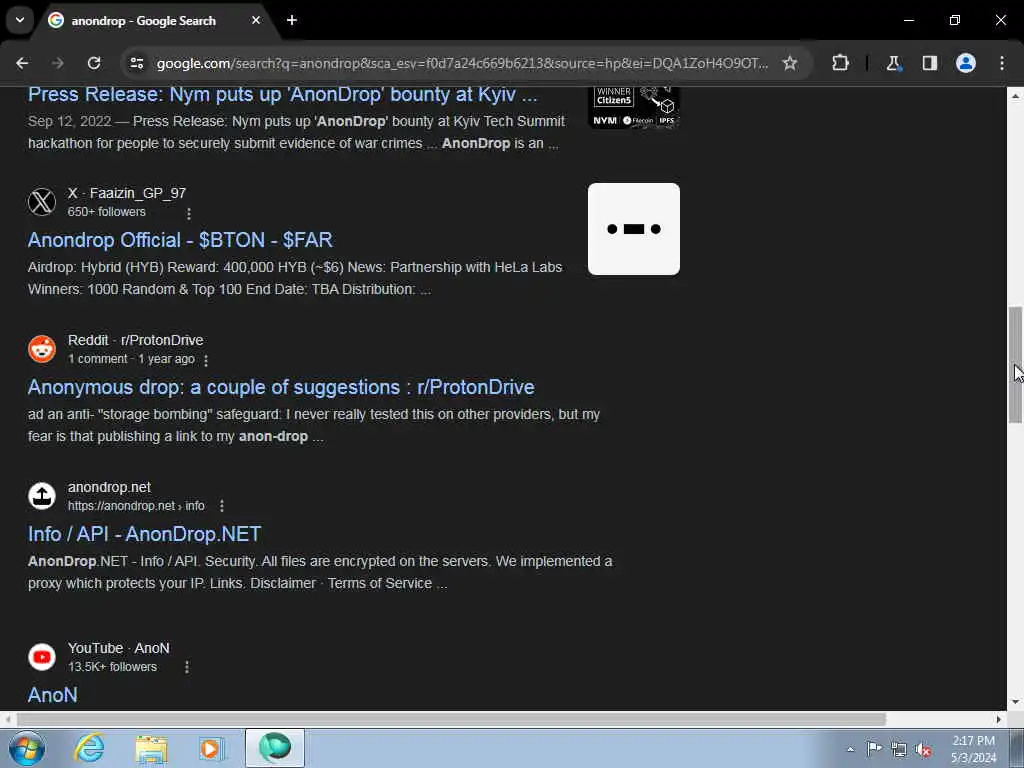Viewport: 1024px width, 768px height.
Task: Click the Citizen5 winner thumbnail image
Action: point(633,108)
